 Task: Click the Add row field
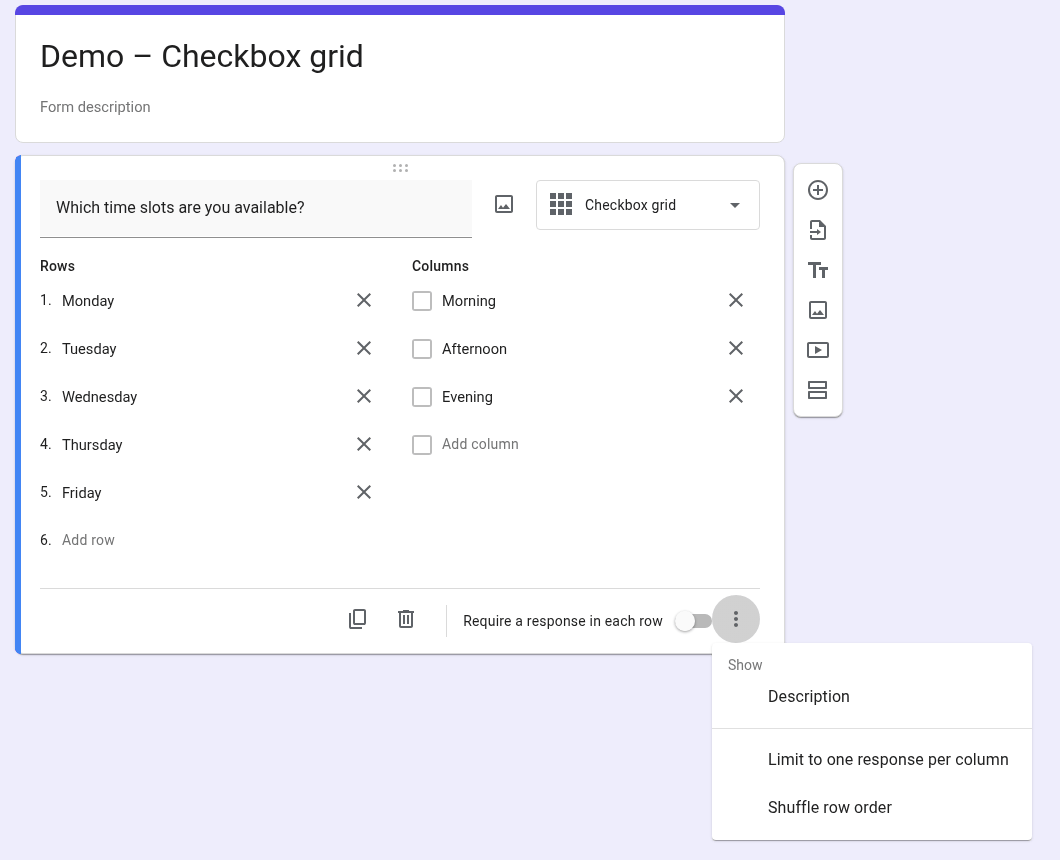(88, 540)
